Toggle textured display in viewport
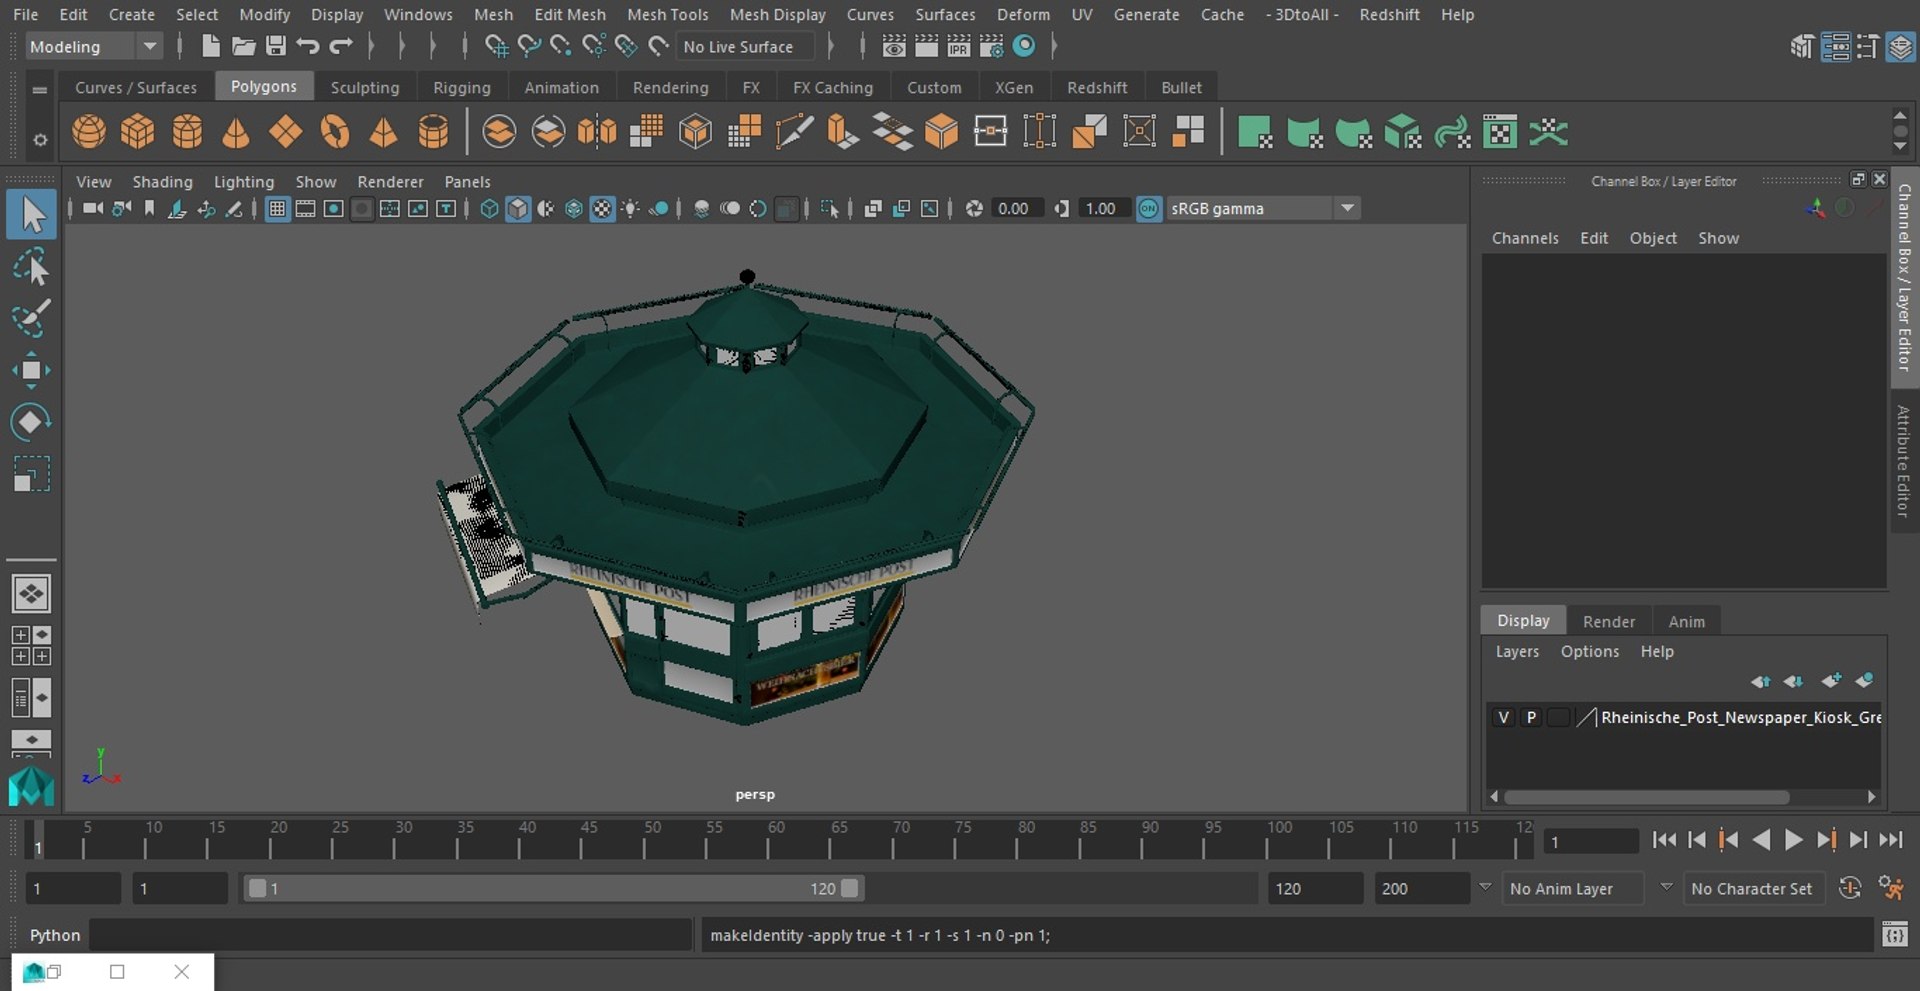The width and height of the screenshot is (1920, 991). pyautogui.click(x=602, y=208)
